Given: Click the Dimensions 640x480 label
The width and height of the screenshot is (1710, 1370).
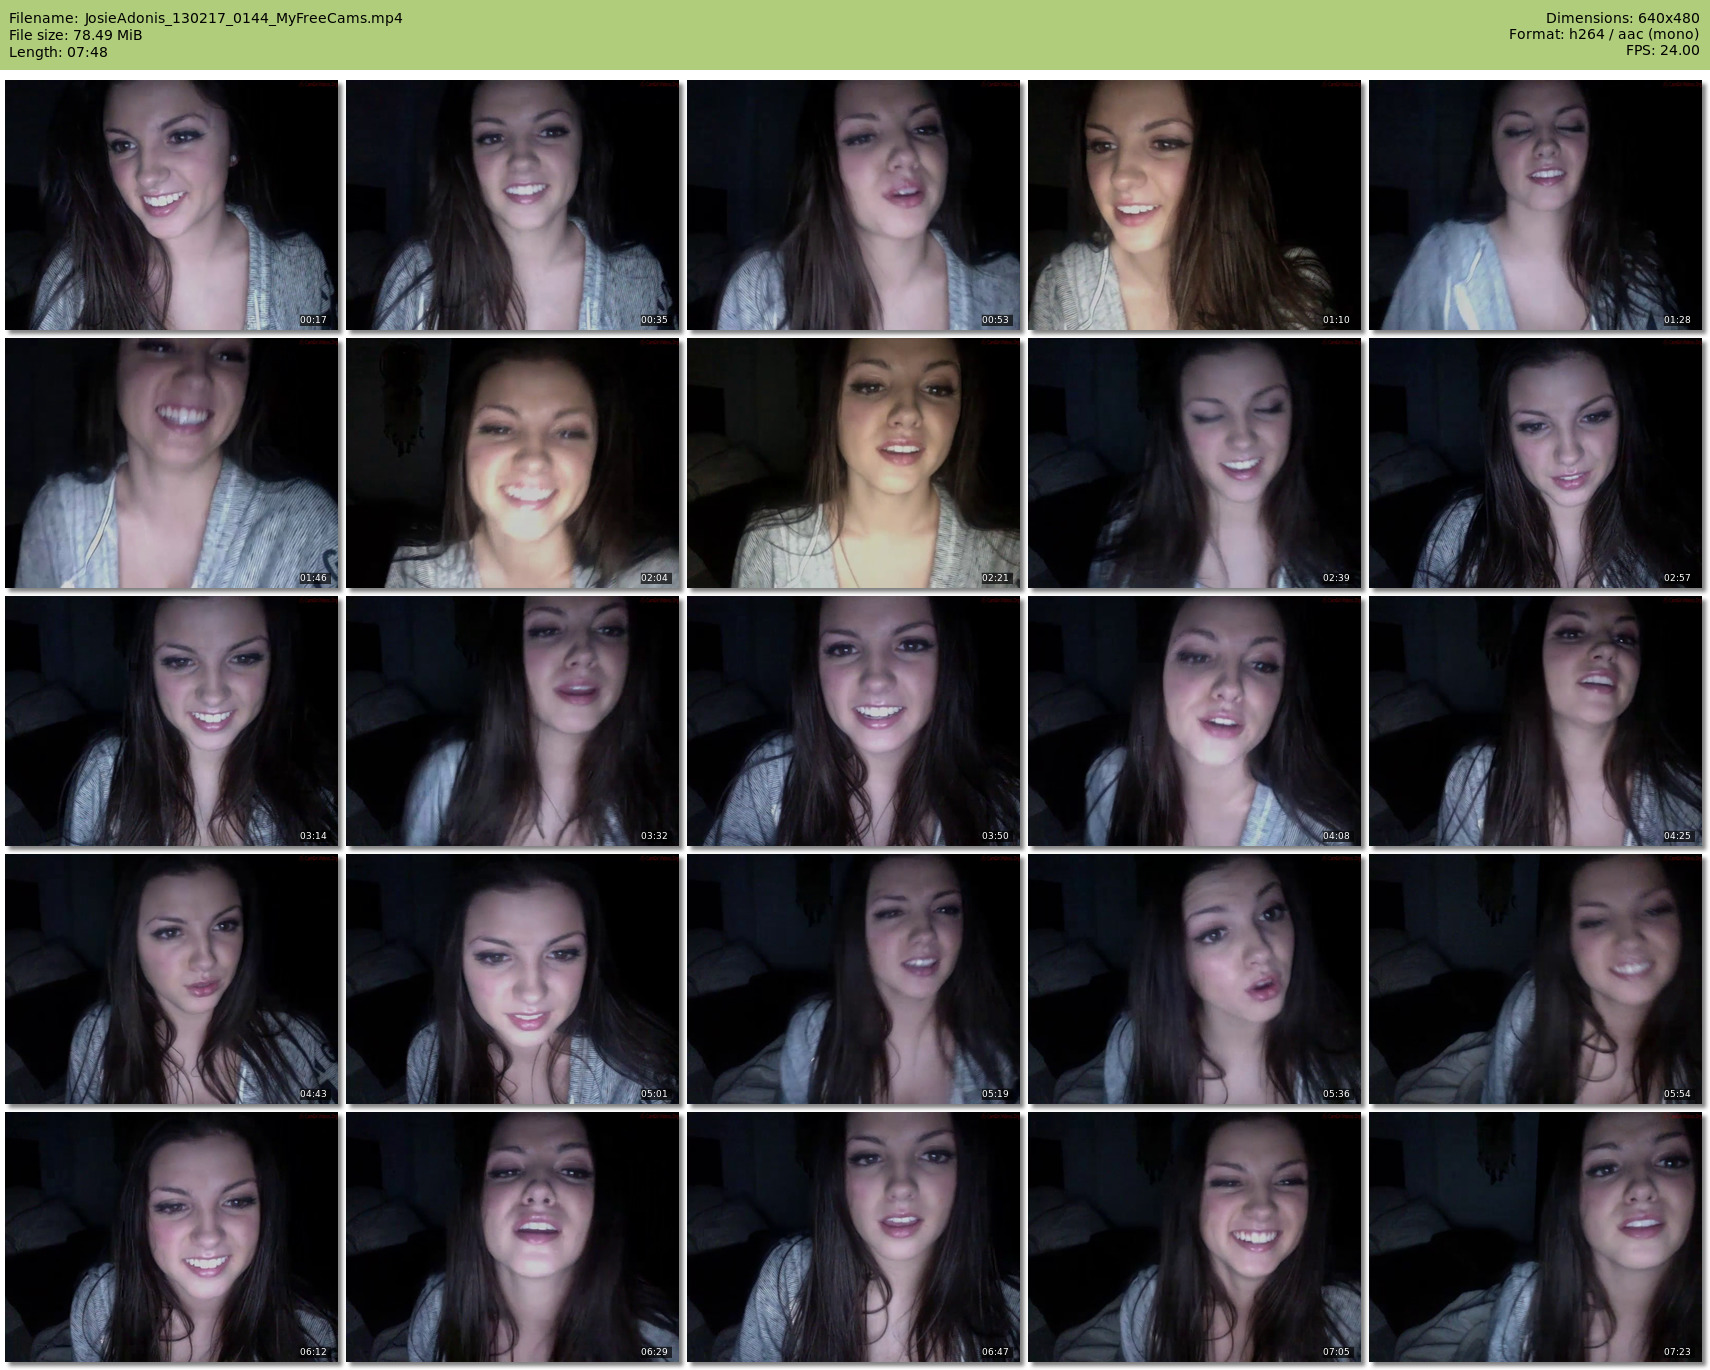Looking at the screenshot, I should (1622, 18).
